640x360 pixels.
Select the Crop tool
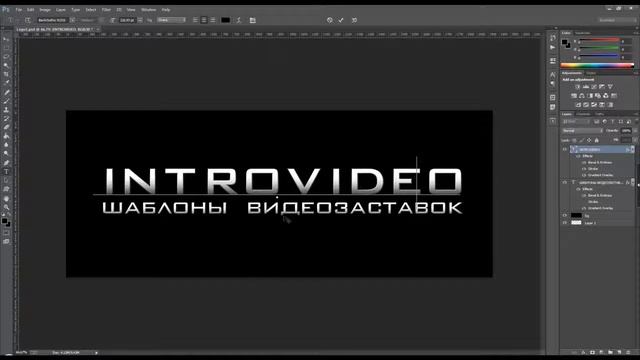click(x=6, y=74)
